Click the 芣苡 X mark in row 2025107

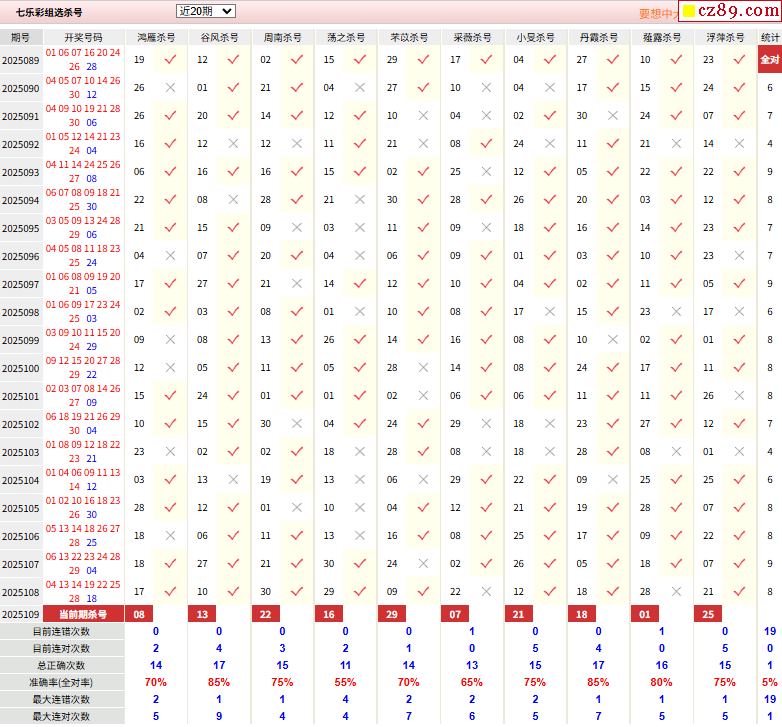click(423, 563)
